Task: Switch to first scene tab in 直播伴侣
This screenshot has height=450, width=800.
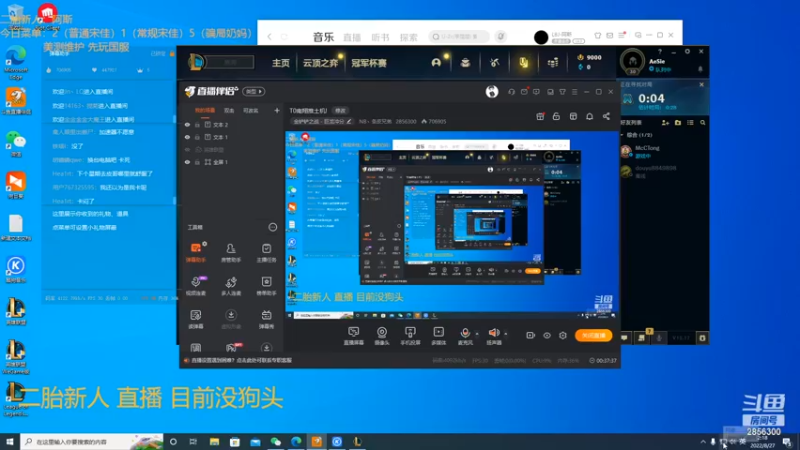Action: pyautogui.click(x=205, y=111)
